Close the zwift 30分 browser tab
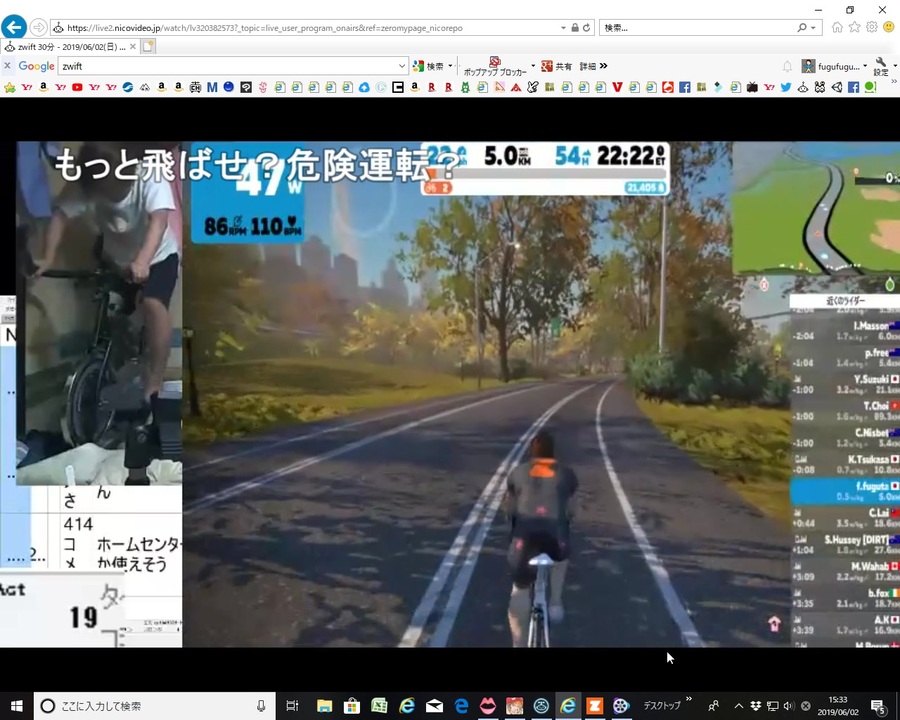 pos(133,47)
